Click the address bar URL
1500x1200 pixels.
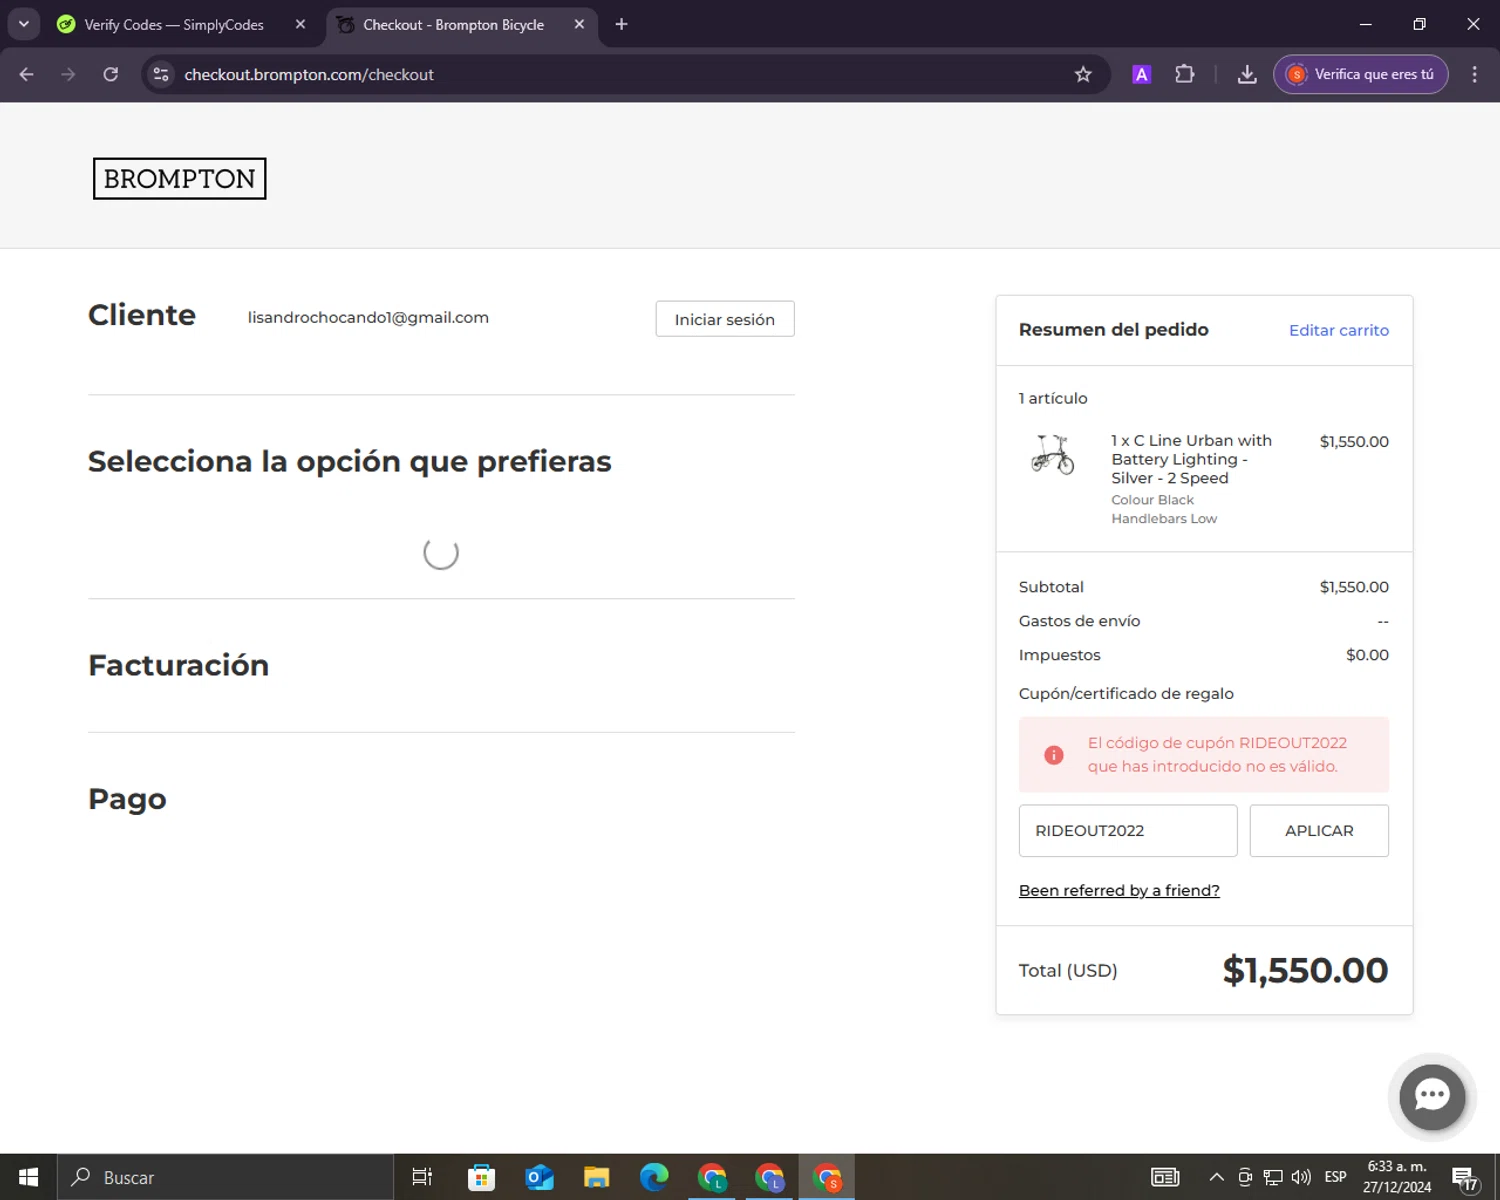(x=309, y=74)
